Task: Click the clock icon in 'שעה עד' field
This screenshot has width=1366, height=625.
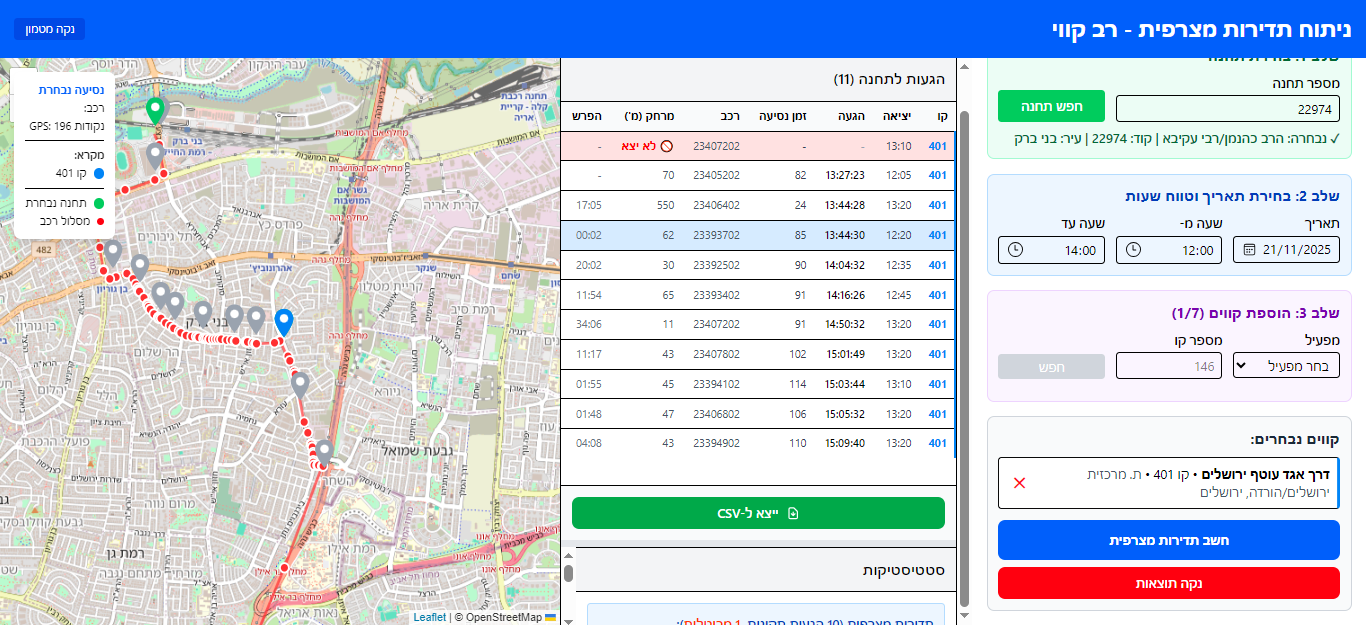Action: tap(1016, 250)
